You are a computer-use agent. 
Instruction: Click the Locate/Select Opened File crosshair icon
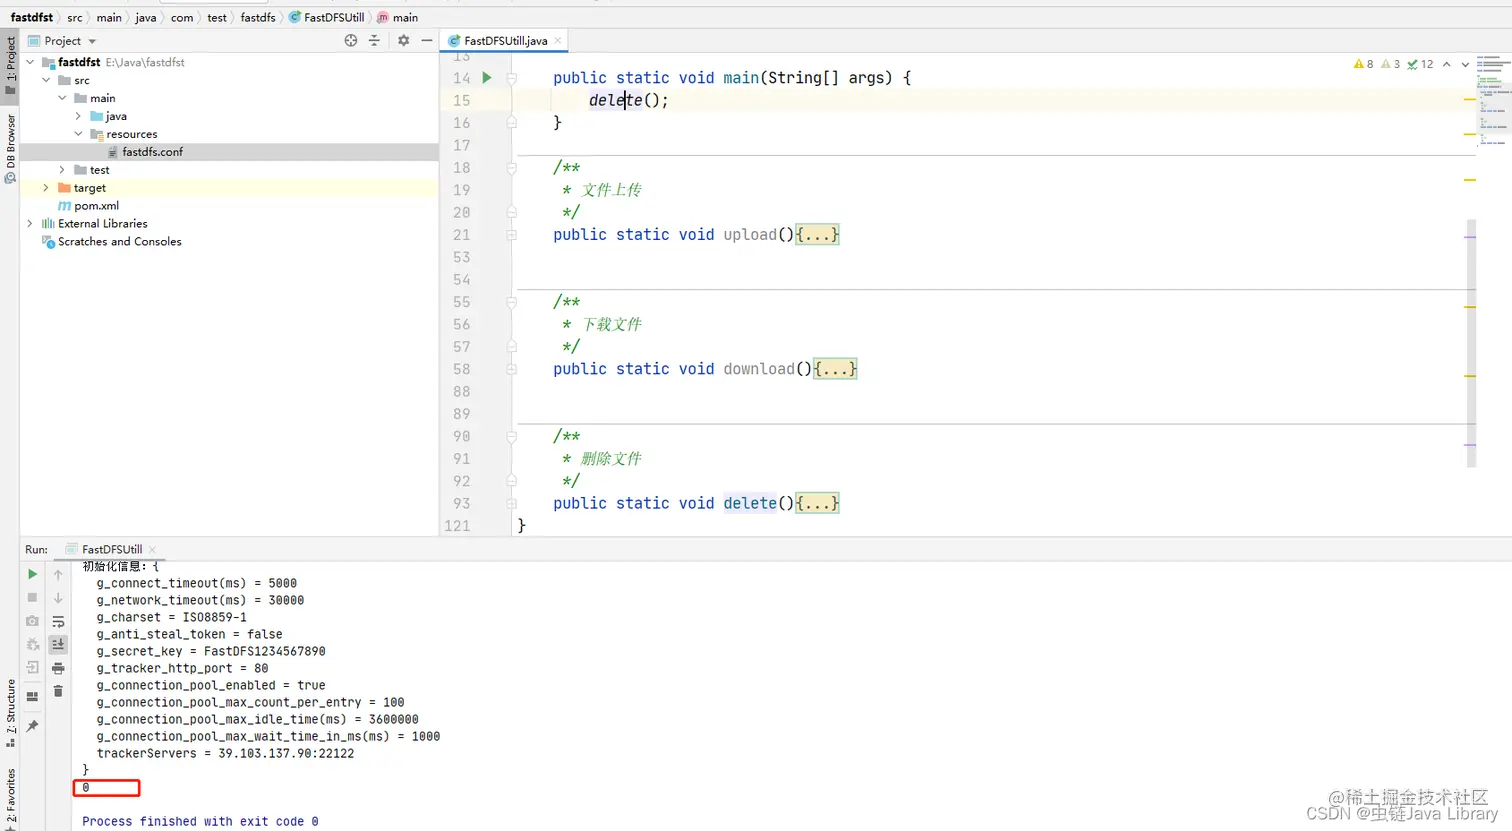[350, 40]
